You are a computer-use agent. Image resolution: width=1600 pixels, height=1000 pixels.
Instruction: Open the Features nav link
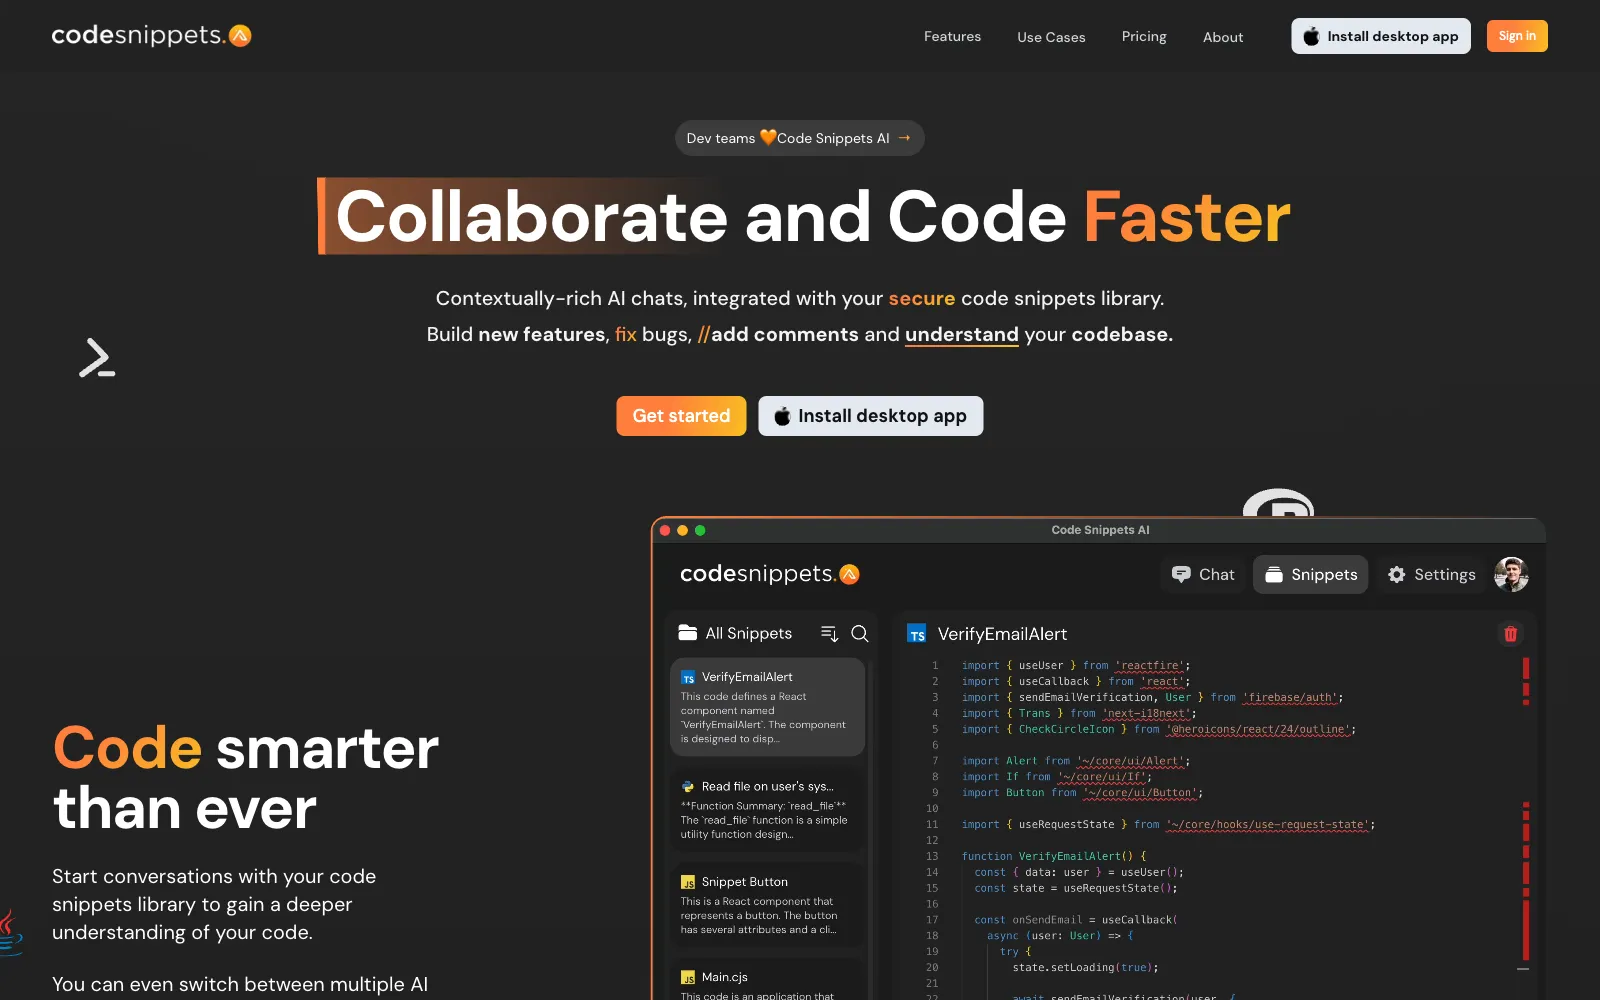[952, 36]
